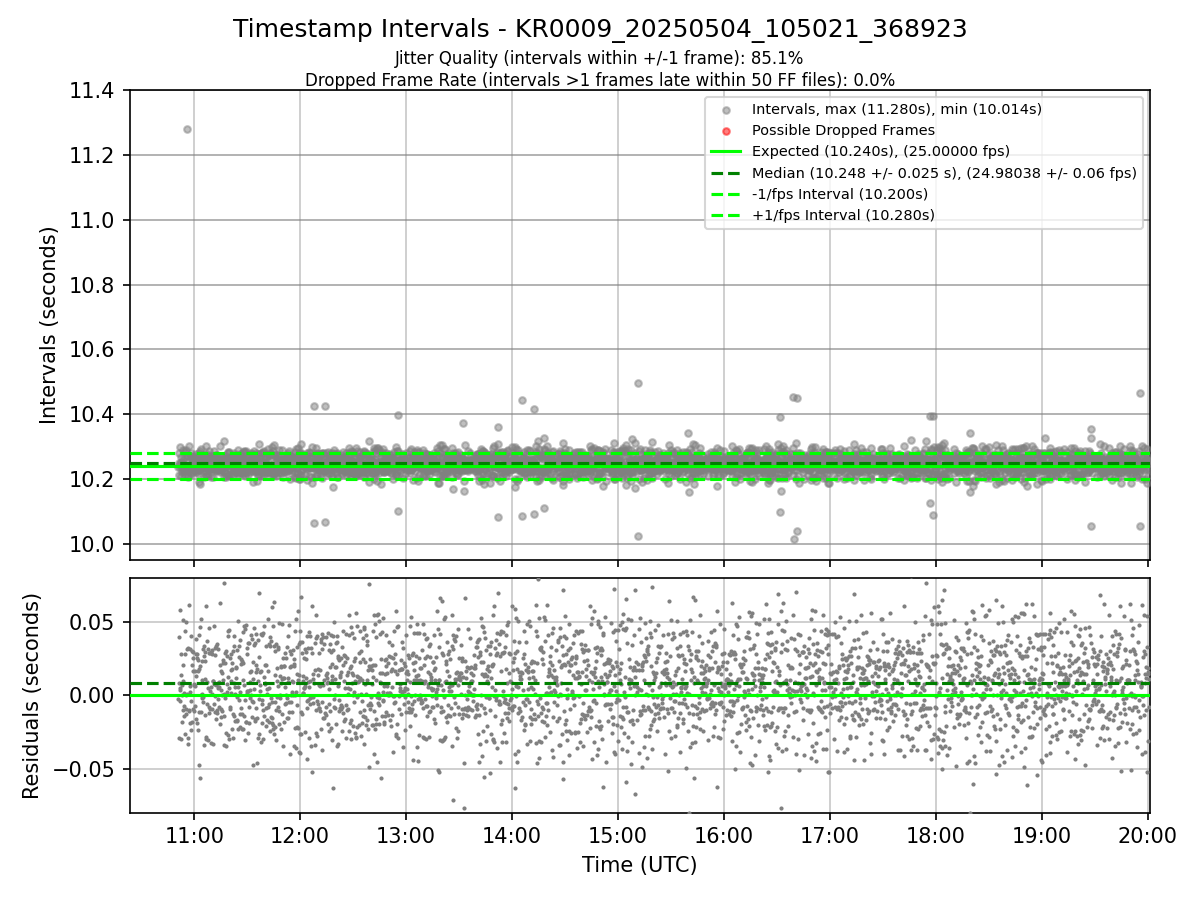
Task: Click the 16:00 x-axis tick label
Action: tap(723, 836)
